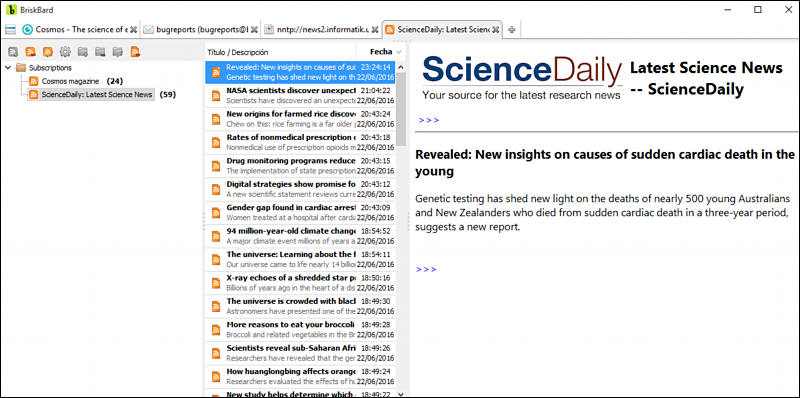Image resolution: width=800 pixels, height=398 pixels.
Task: Click the Cosmos magazine feed icon
Action: 34,81
